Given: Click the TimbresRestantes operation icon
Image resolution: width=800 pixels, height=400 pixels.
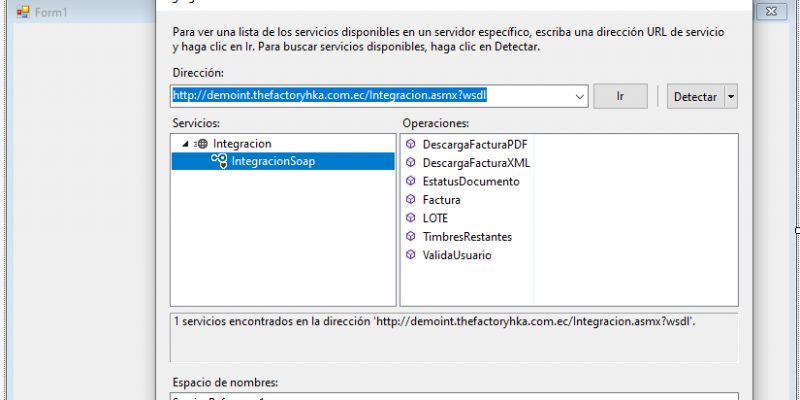Looking at the screenshot, I should 411,237.
